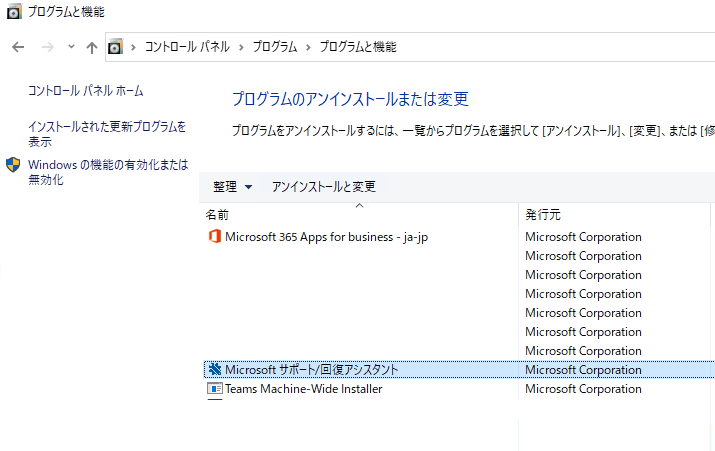Select プログラム in breadcrumb path
The height and width of the screenshot is (451, 715).
tap(275, 47)
